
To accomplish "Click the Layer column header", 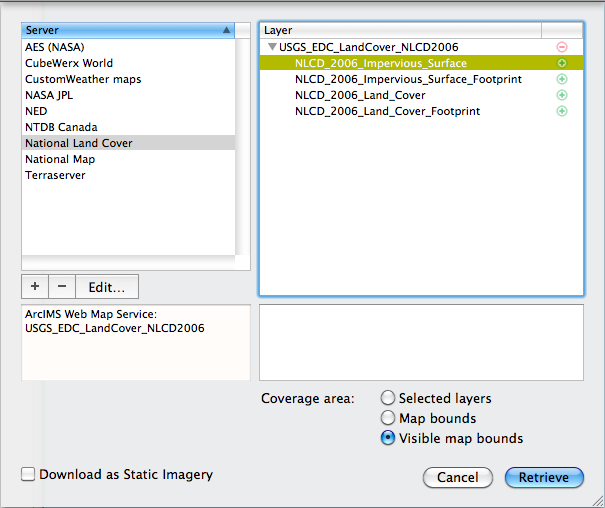I will pyautogui.click(x=401, y=30).
